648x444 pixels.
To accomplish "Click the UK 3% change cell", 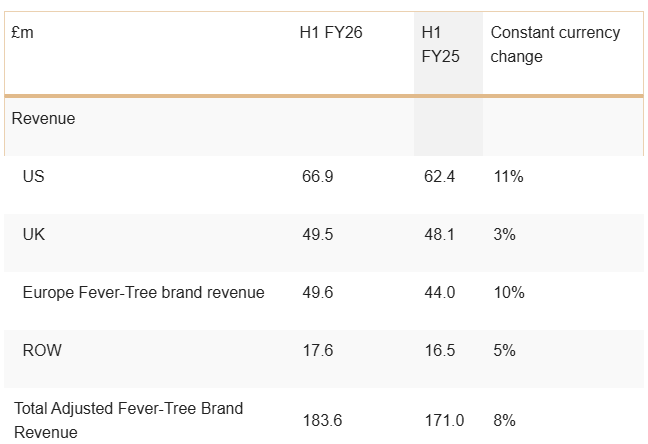I will point(504,234).
